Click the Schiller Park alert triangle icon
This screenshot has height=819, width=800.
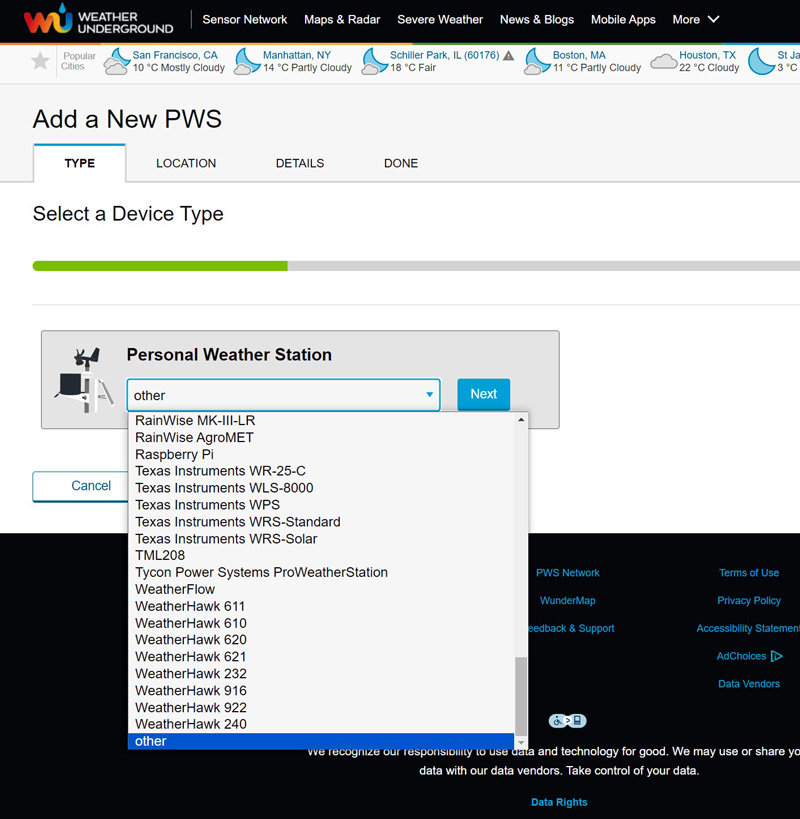509,55
